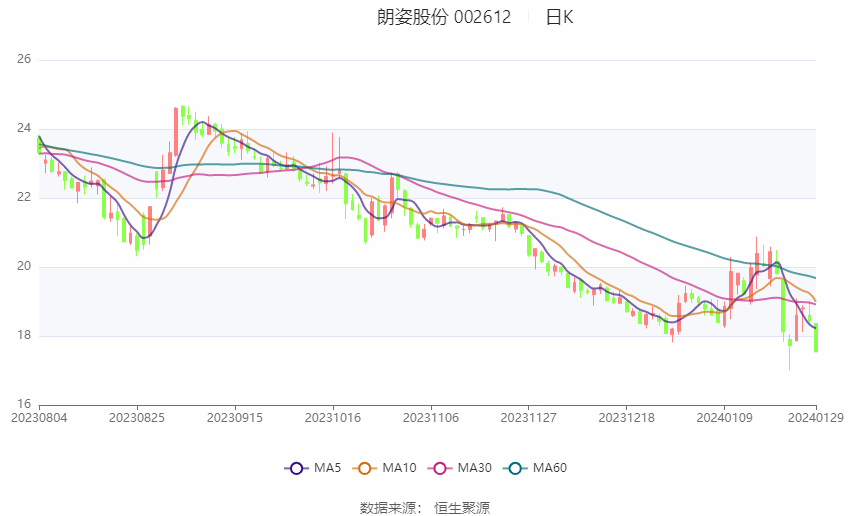The width and height of the screenshot is (850, 516).
Task: Select the 20240129 date axis label
Action: [816, 418]
